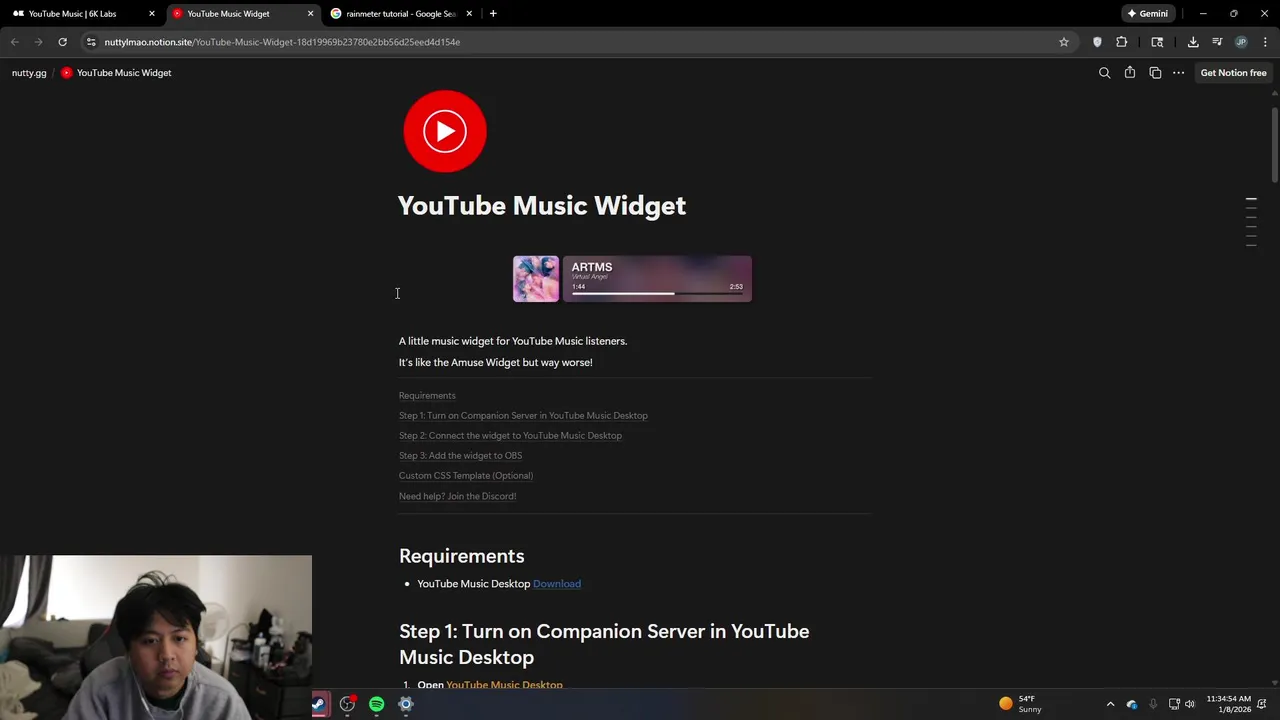Open site information icon in address bar

point(91,42)
